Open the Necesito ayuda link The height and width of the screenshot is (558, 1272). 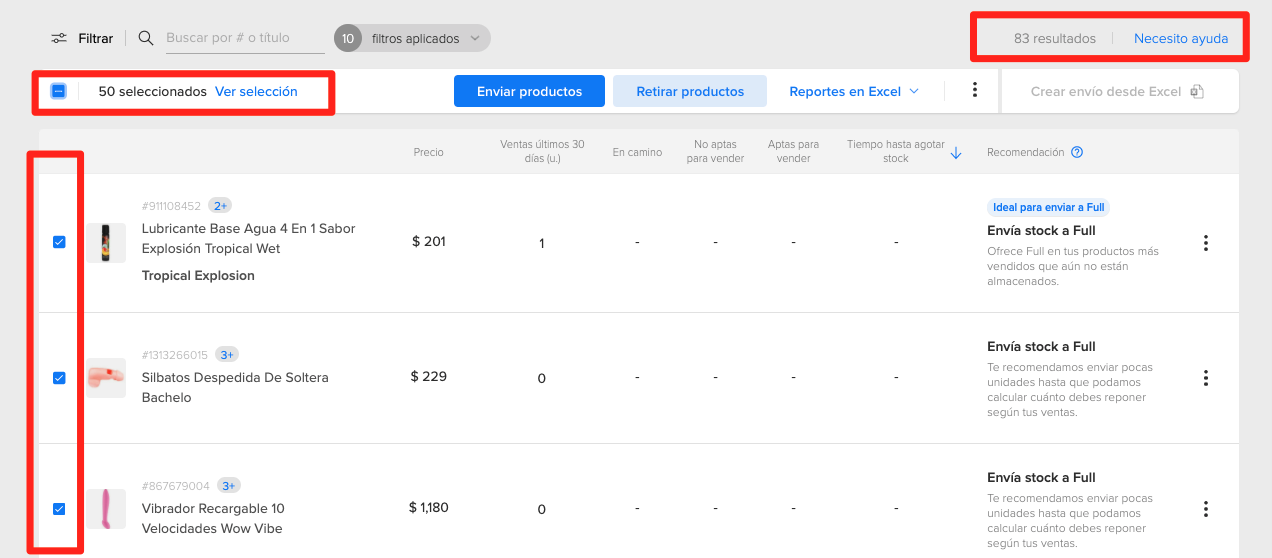(1181, 39)
